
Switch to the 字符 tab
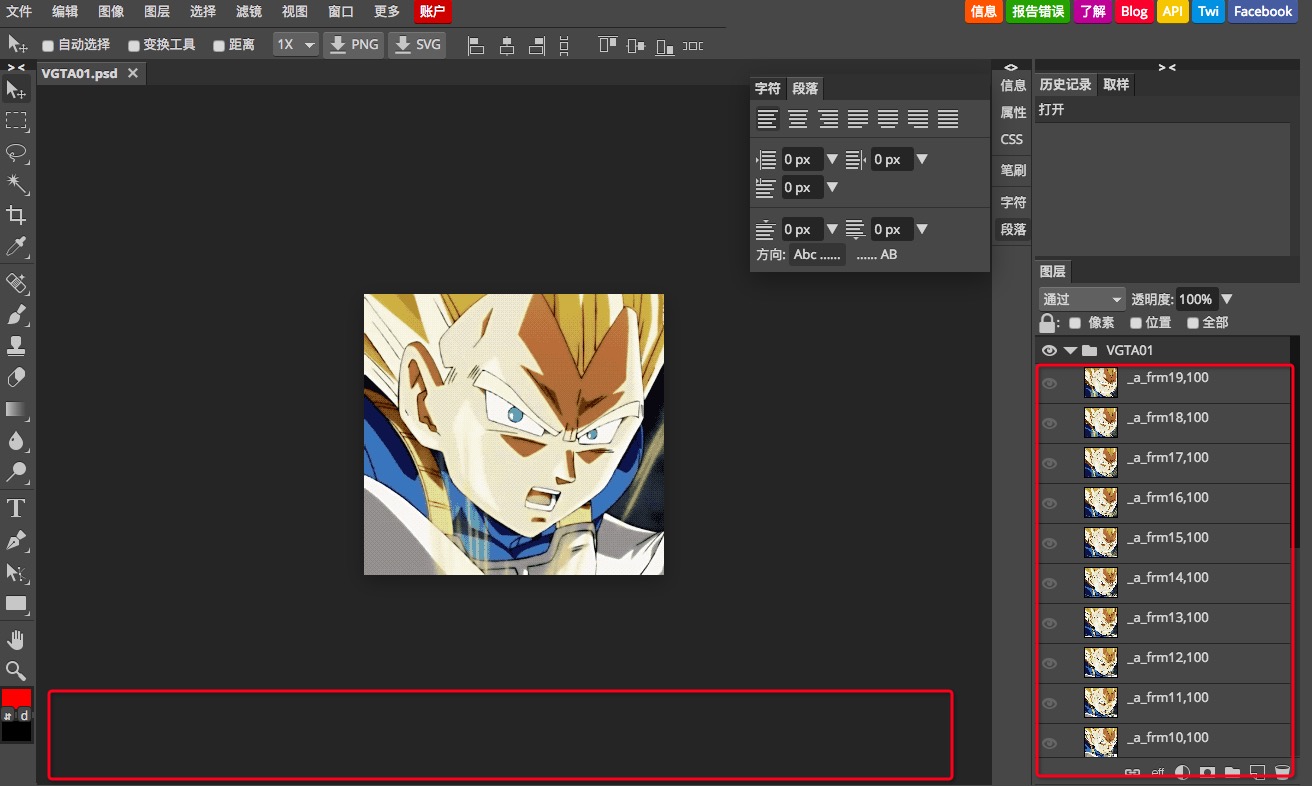(x=768, y=88)
